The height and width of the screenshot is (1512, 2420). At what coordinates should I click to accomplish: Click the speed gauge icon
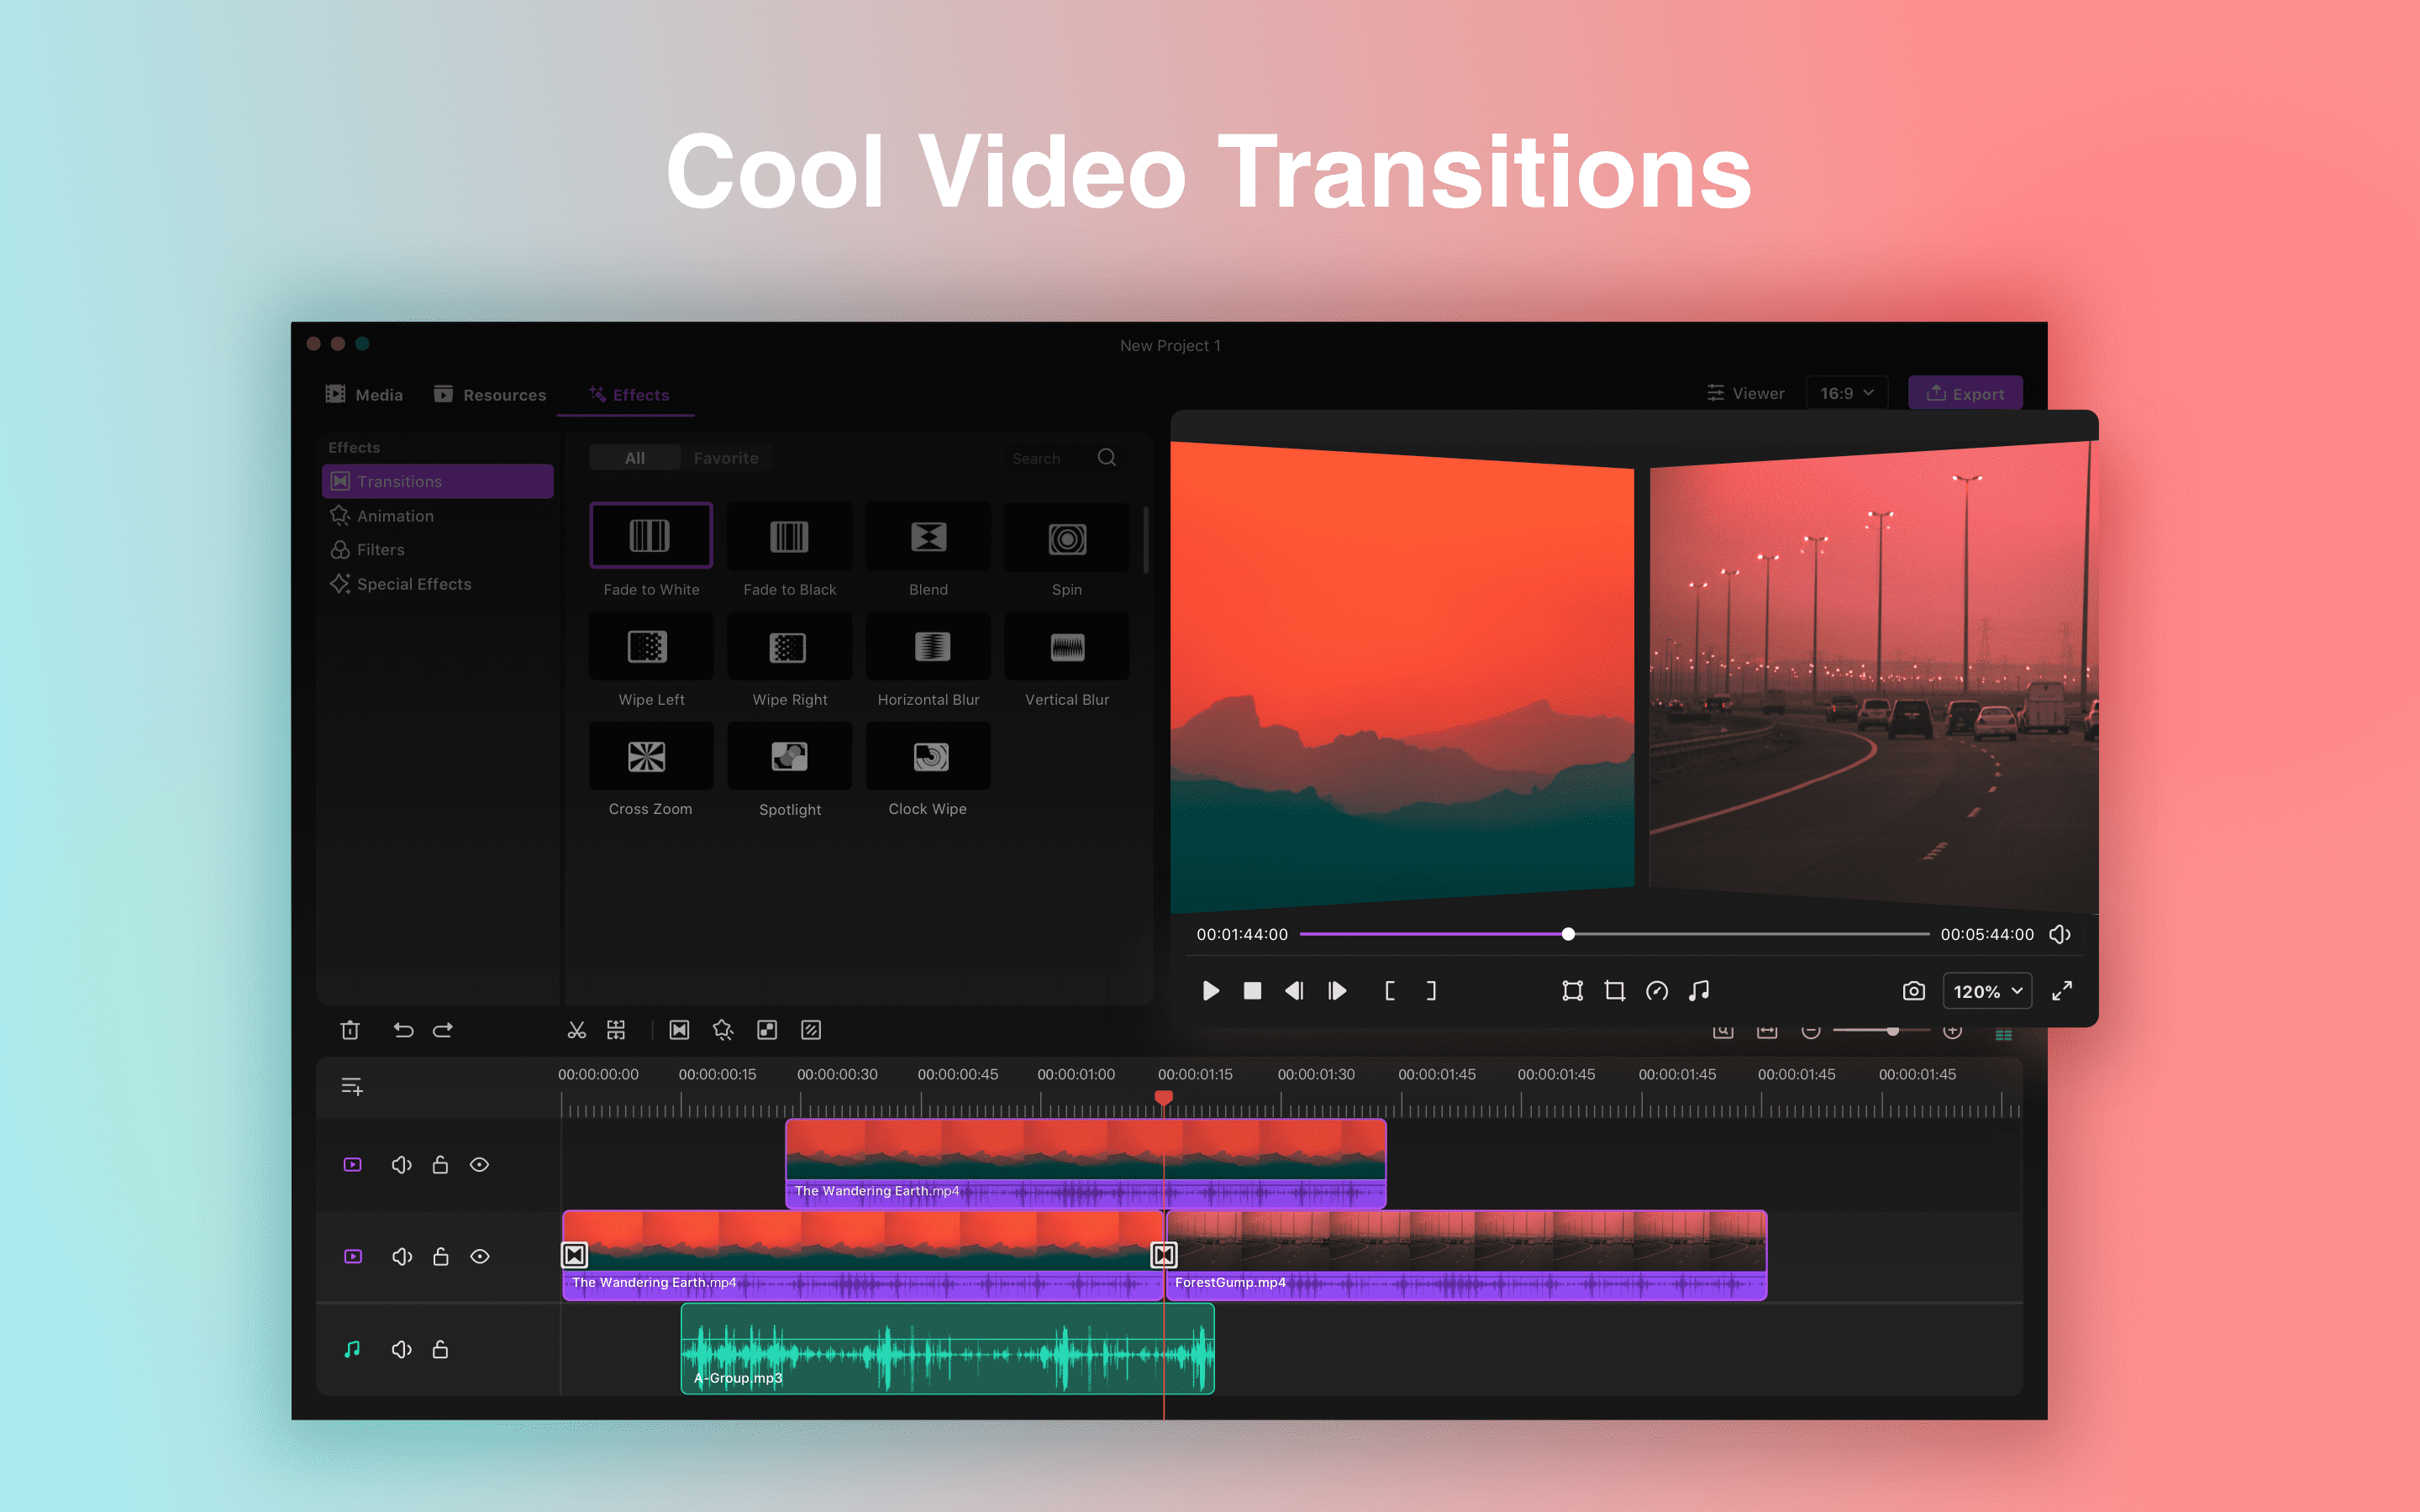1657,991
